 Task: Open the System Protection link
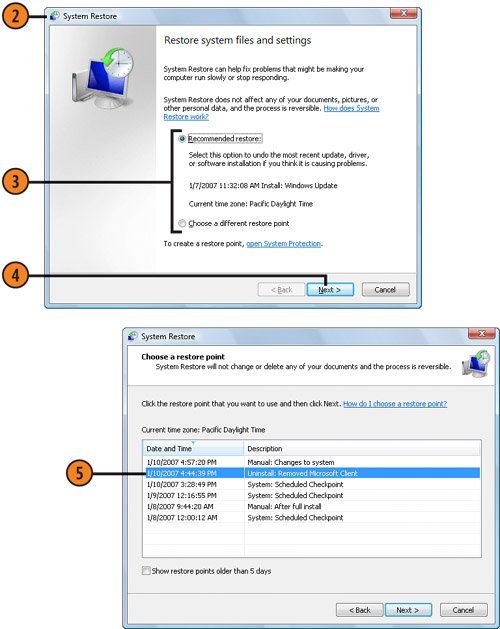(283, 244)
